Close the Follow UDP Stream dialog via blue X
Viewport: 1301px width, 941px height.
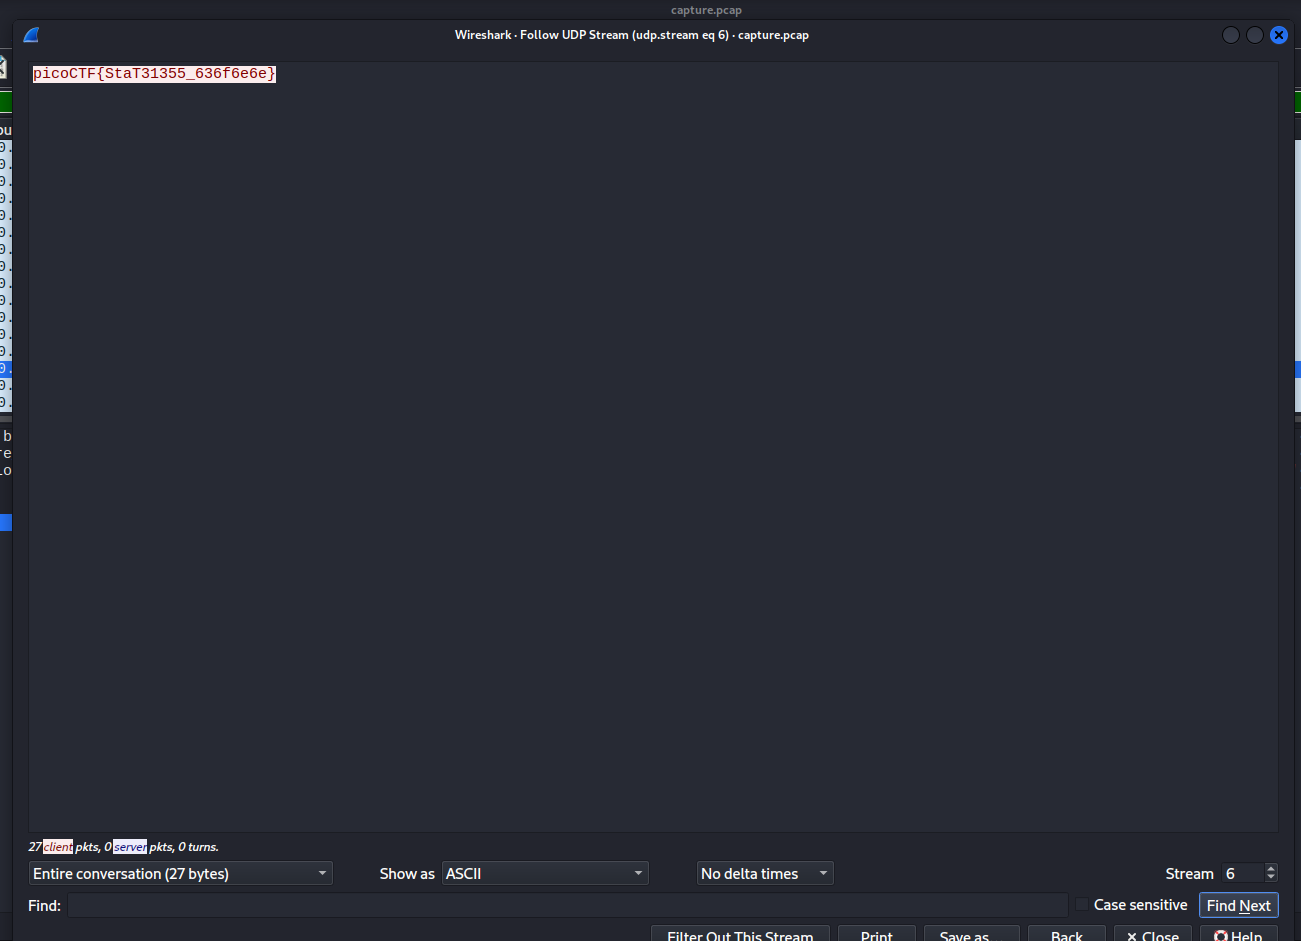tap(1278, 35)
